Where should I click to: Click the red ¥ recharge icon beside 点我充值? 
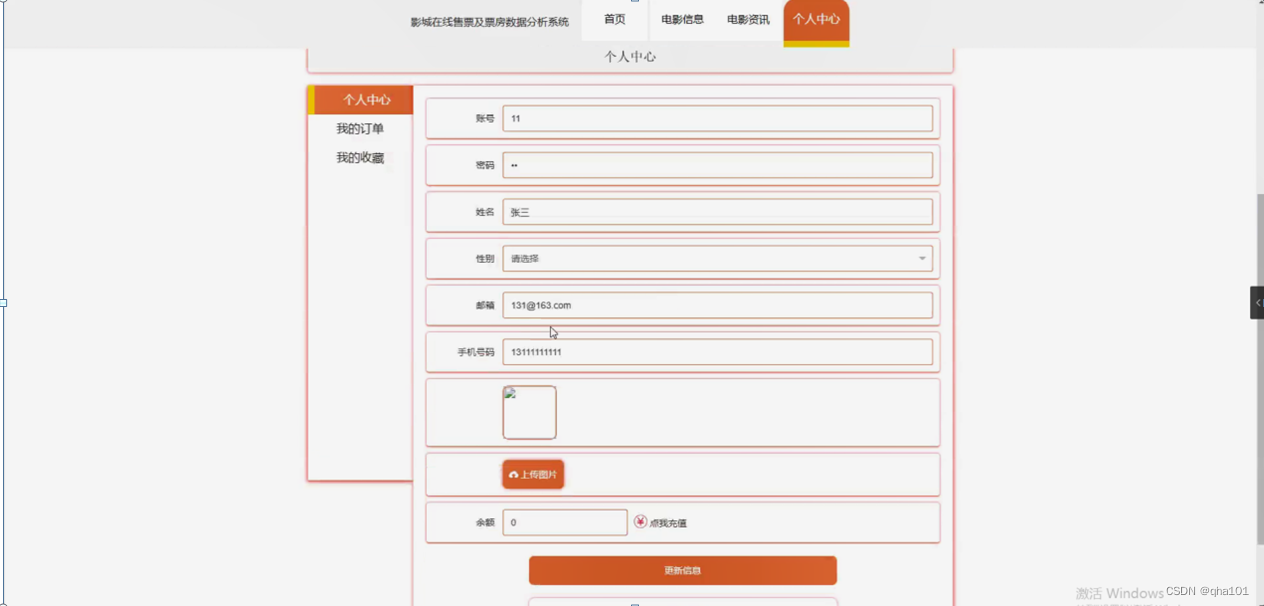(640, 521)
